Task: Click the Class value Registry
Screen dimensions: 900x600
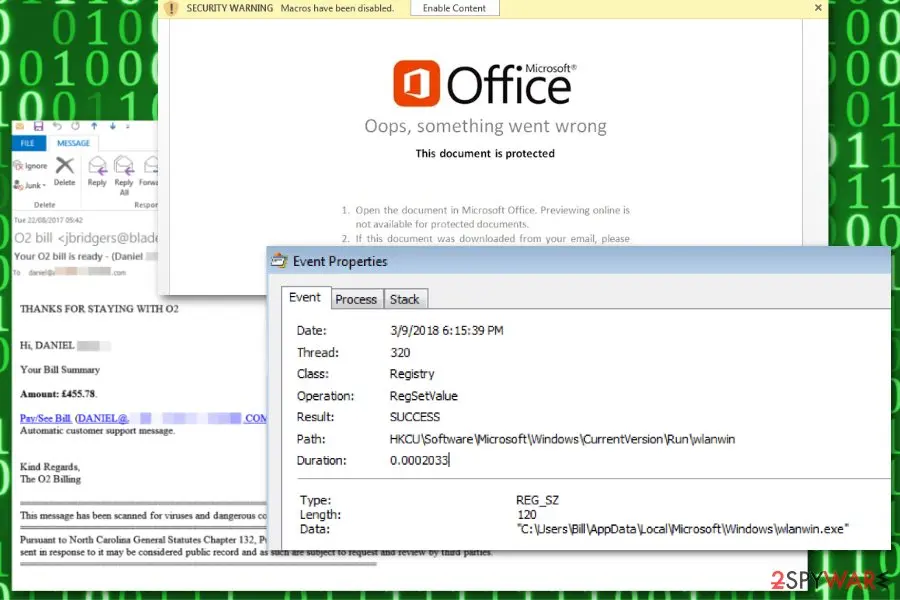Action: click(x=412, y=374)
